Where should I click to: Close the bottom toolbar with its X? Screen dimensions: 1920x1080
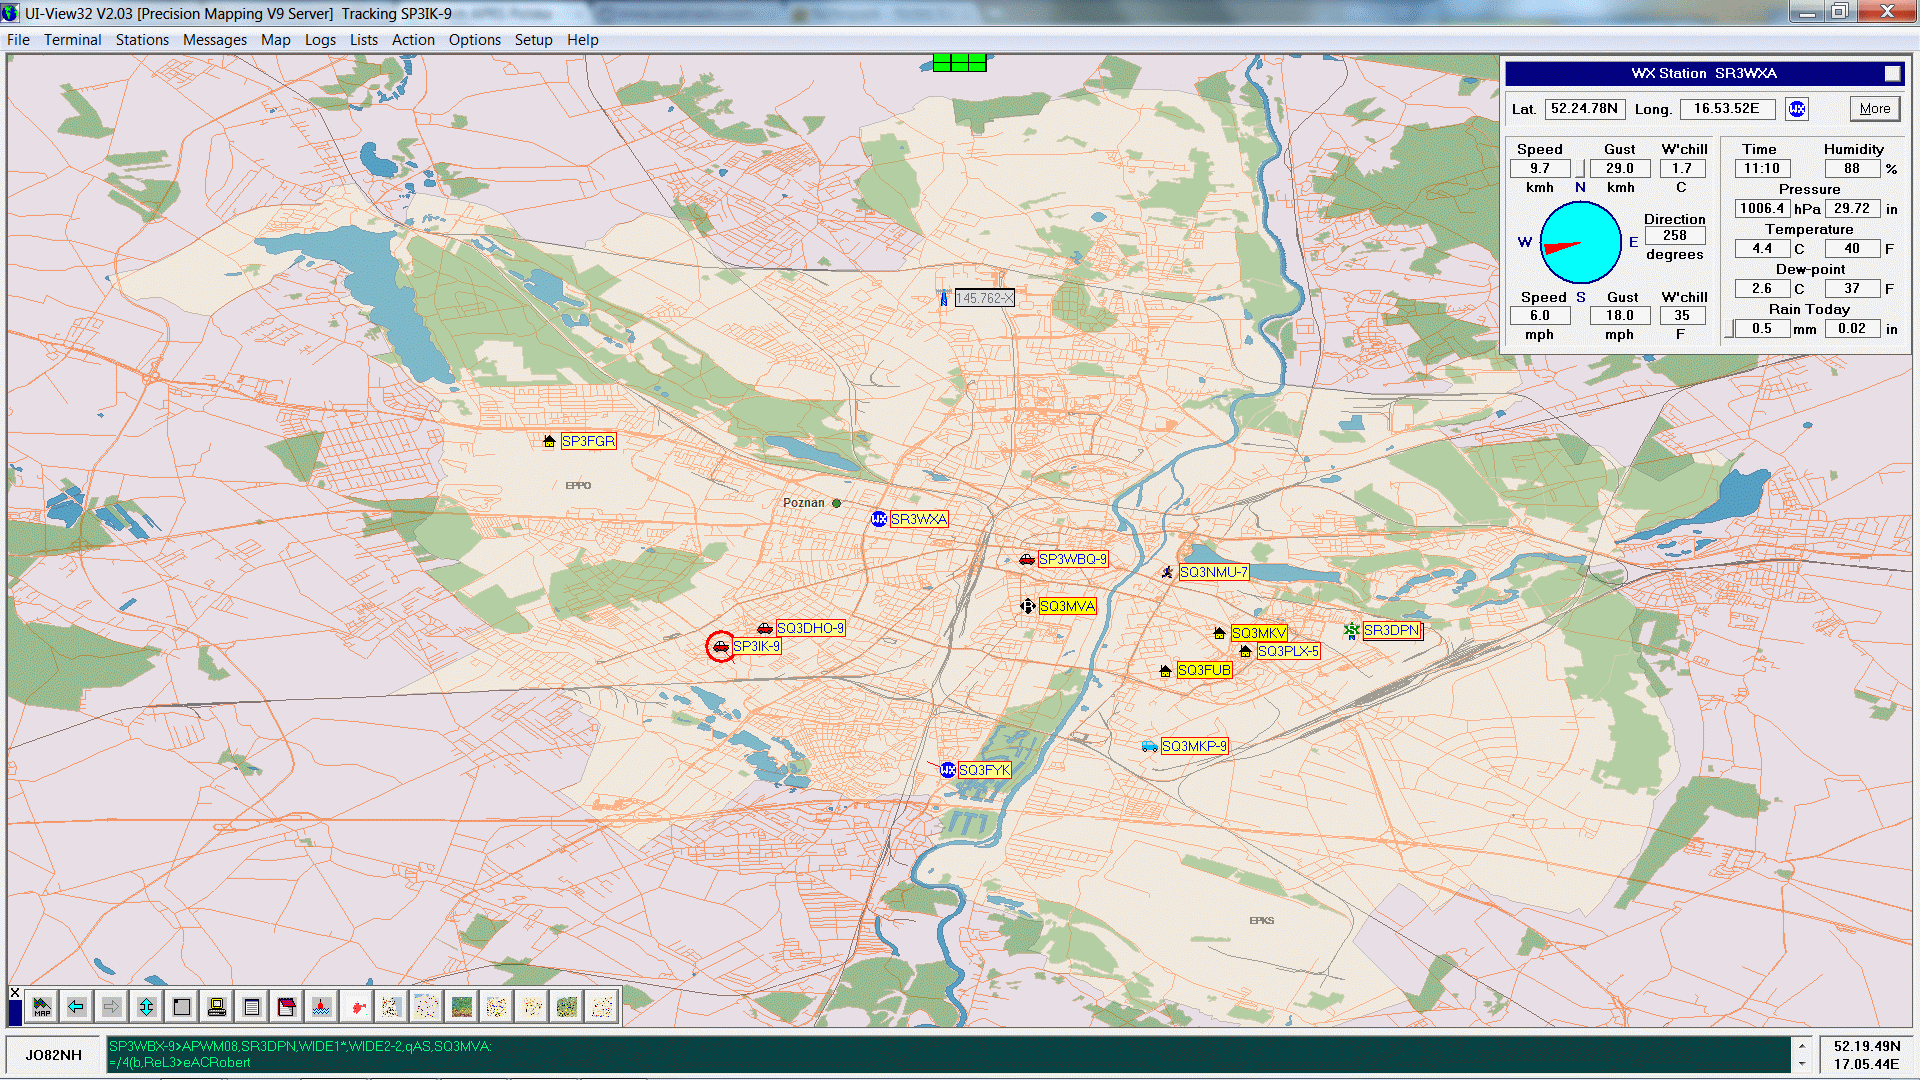pyautogui.click(x=15, y=992)
